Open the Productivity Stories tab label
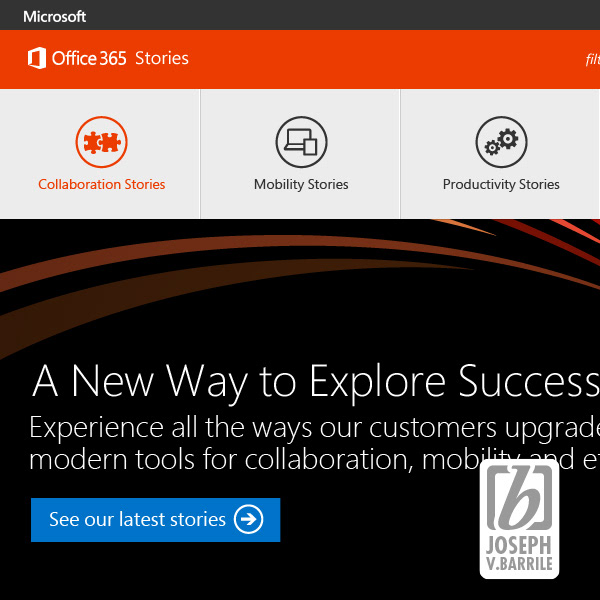The width and height of the screenshot is (600, 600). pyautogui.click(x=501, y=184)
